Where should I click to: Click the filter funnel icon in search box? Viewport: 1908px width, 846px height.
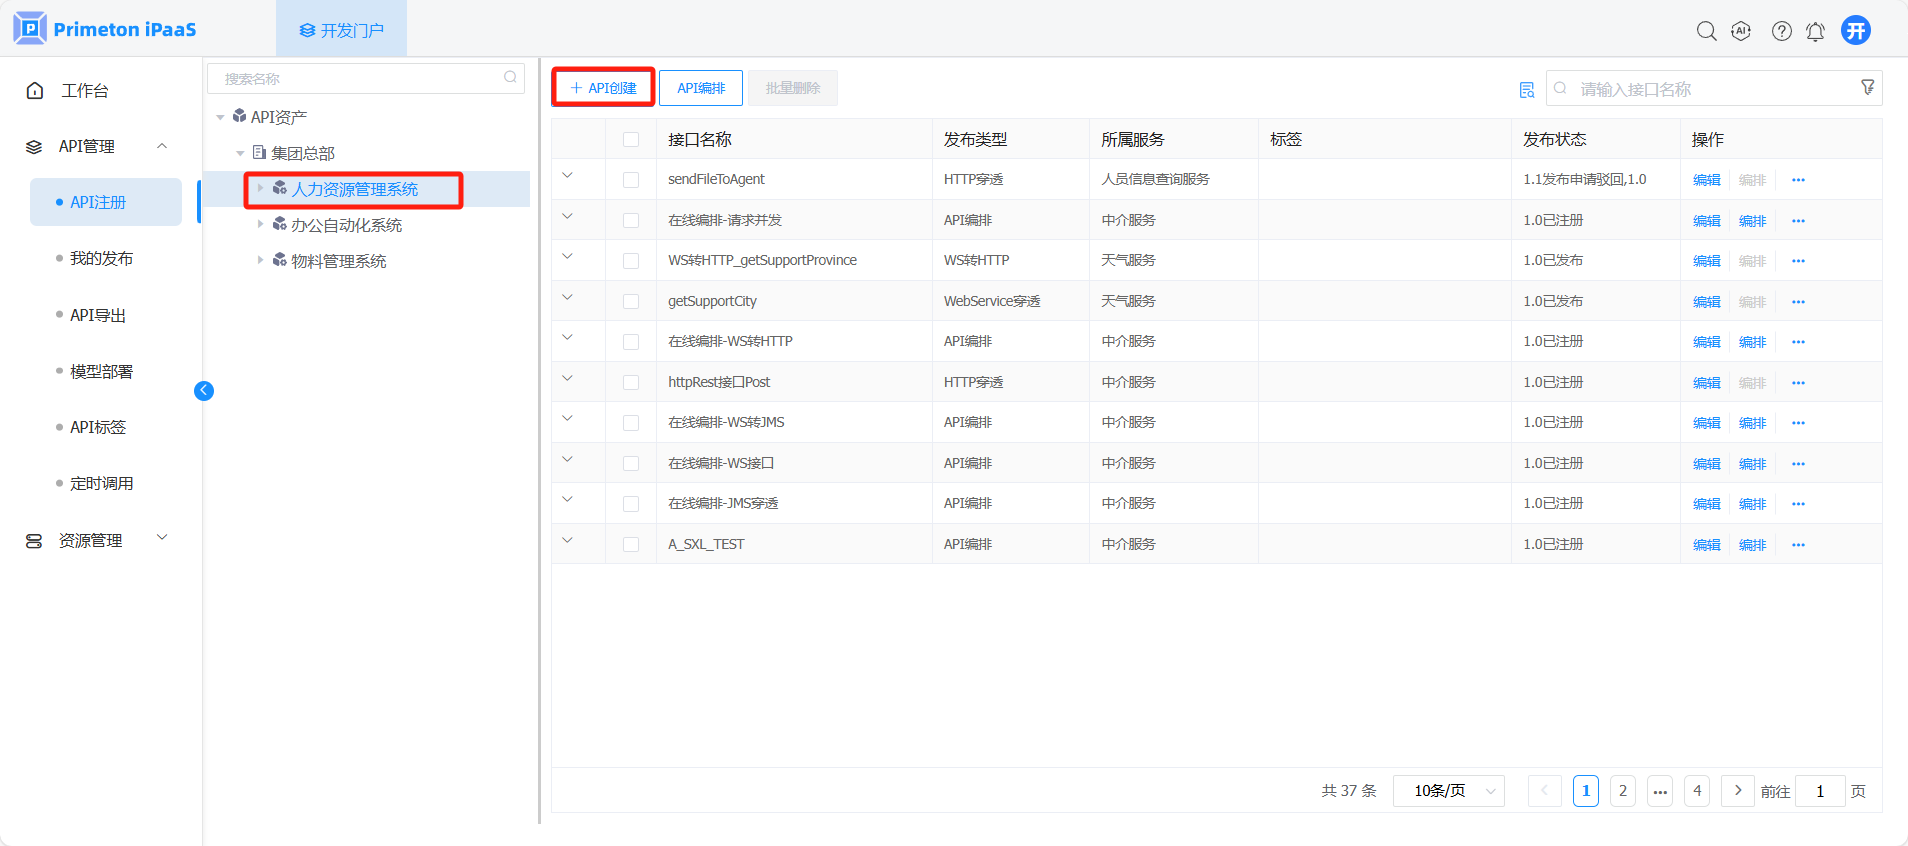pyautogui.click(x=1867, y=88)
